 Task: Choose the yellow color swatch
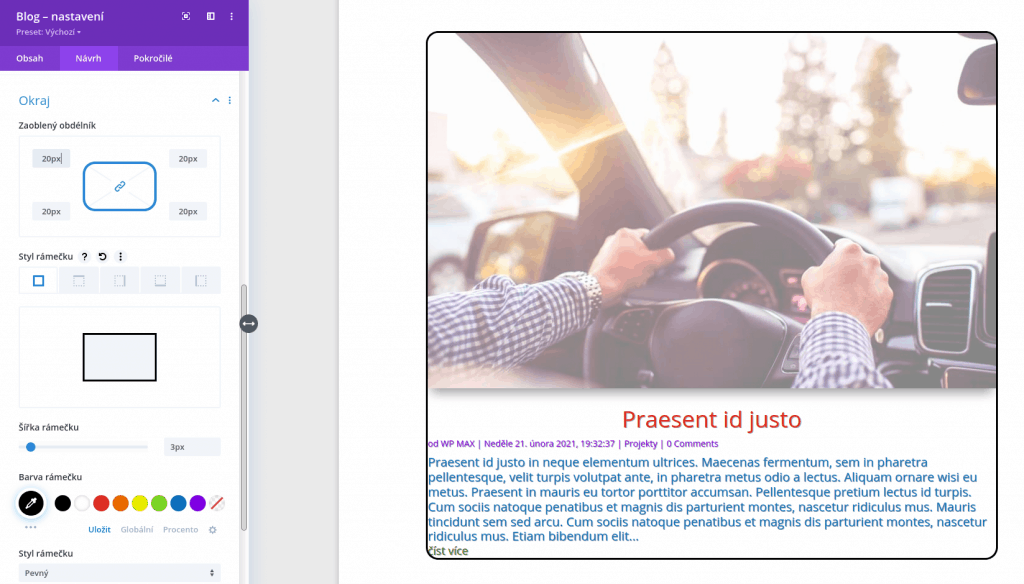coord(140,503)
